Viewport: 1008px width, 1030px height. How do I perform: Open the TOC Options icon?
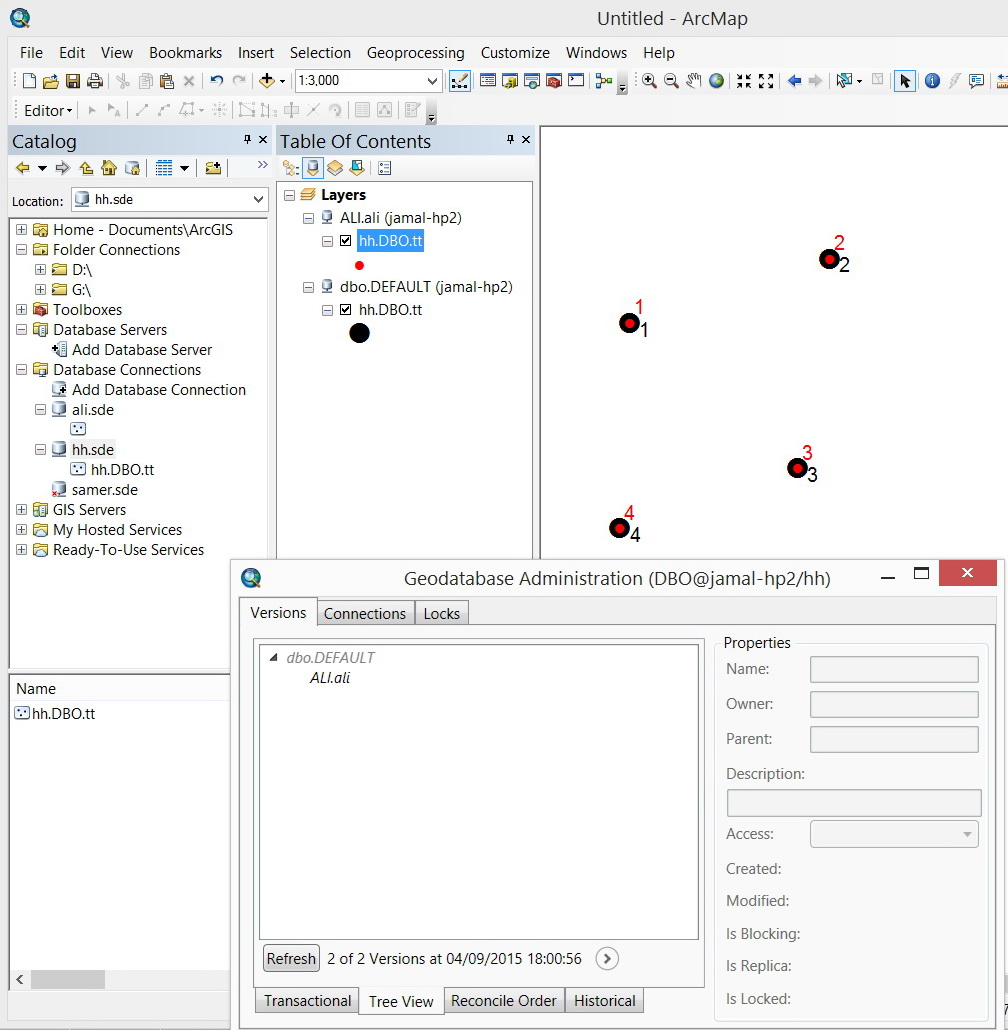[x=385, y=168]
